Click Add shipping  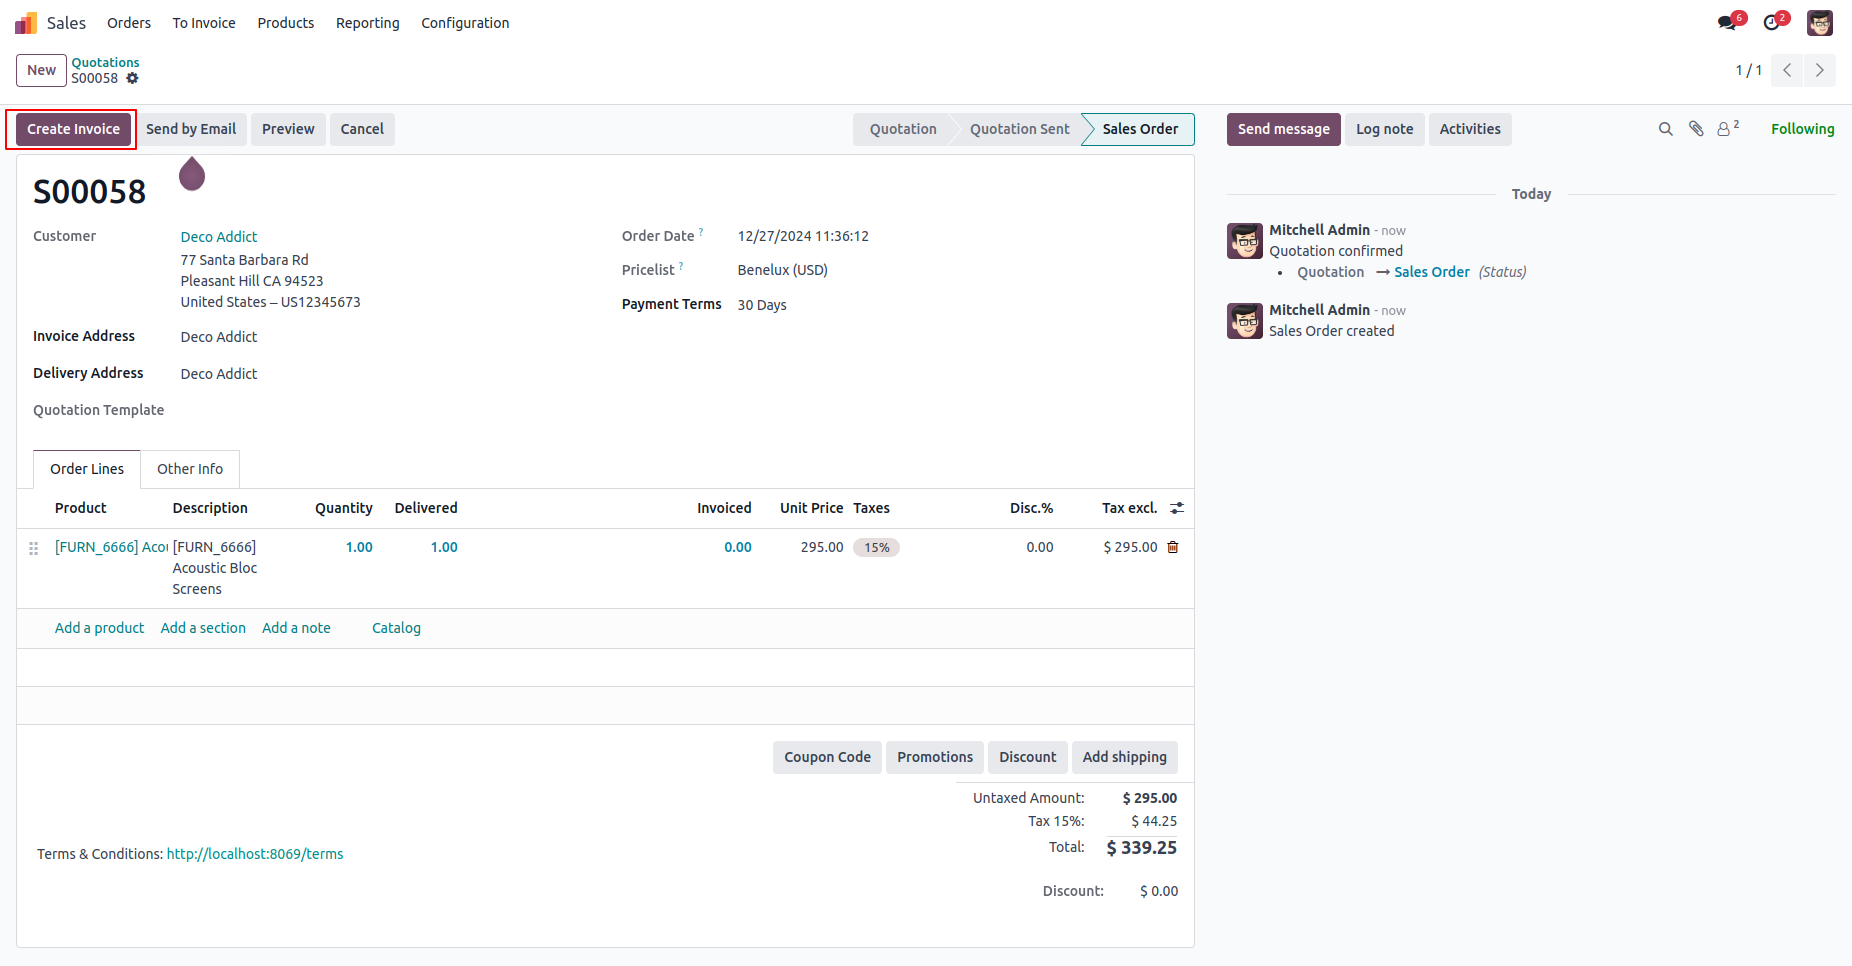click(x=1124, y=757)
